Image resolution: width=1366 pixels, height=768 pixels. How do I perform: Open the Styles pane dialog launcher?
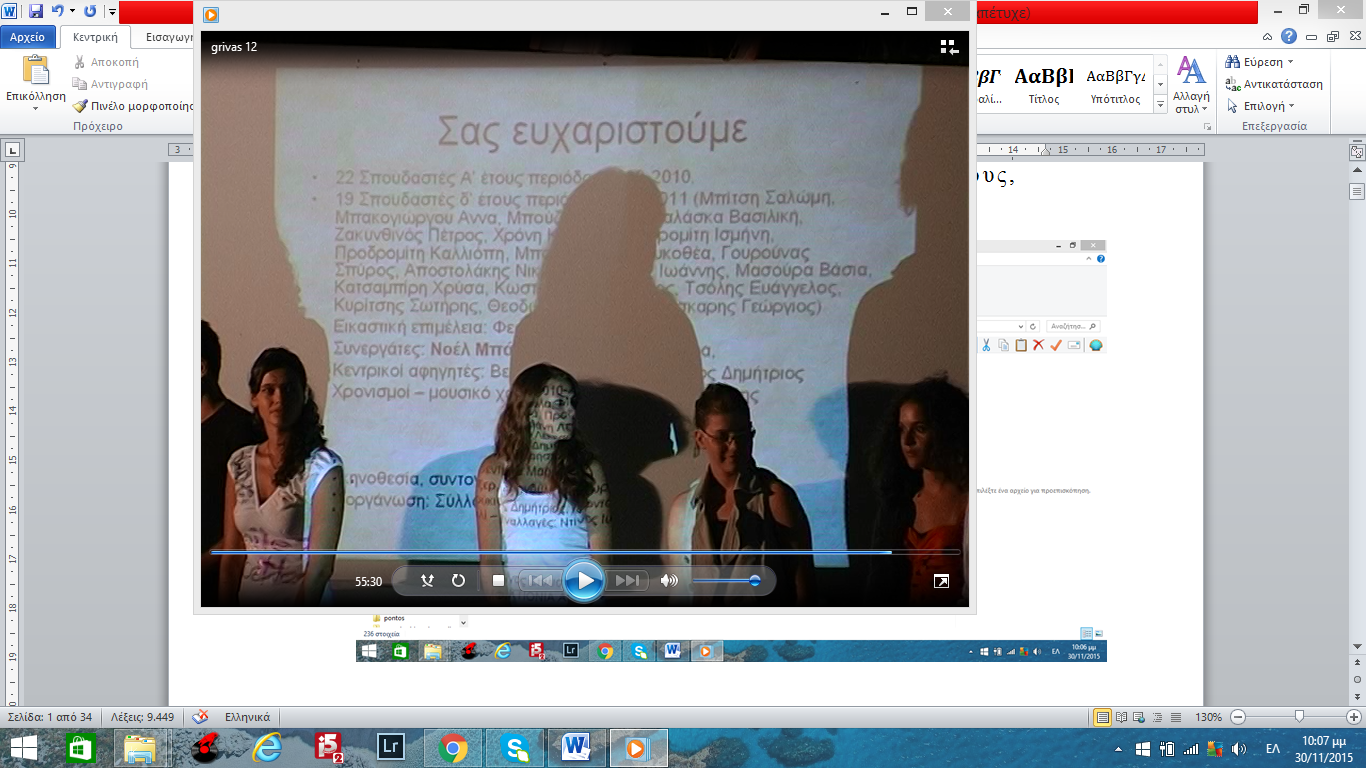pyautogui.click(x=1208, y=127)
